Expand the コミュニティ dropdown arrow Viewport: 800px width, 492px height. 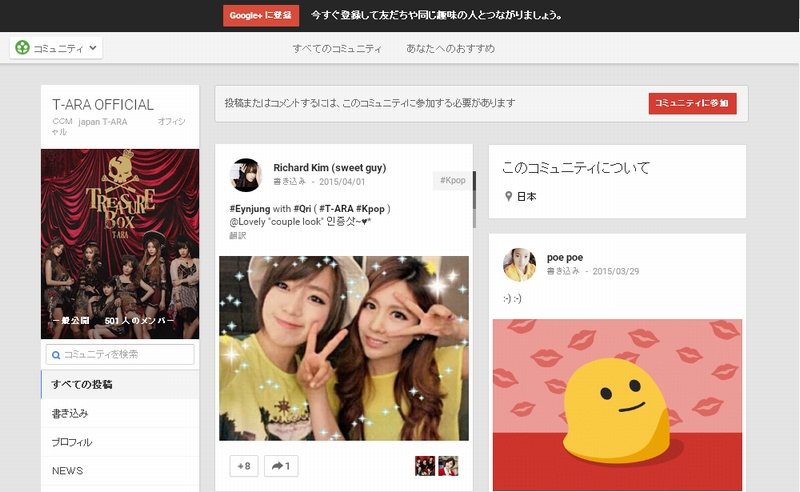93,48
